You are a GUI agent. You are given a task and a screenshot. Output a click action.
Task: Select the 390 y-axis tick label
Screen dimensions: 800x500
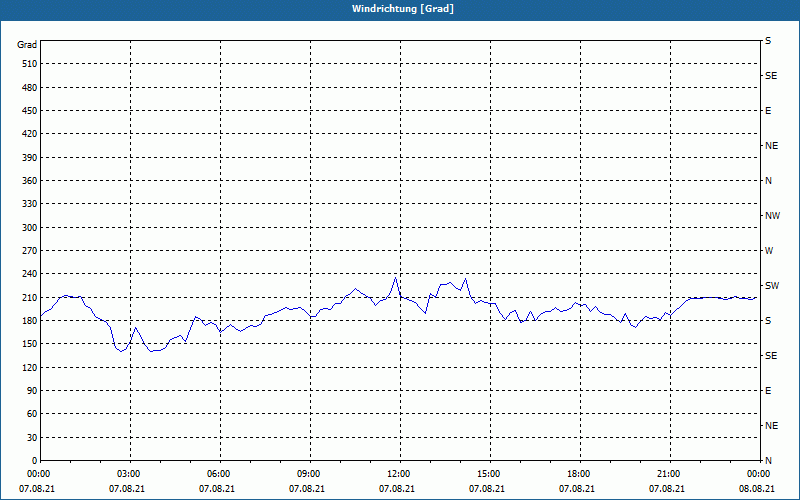(30, 158)
